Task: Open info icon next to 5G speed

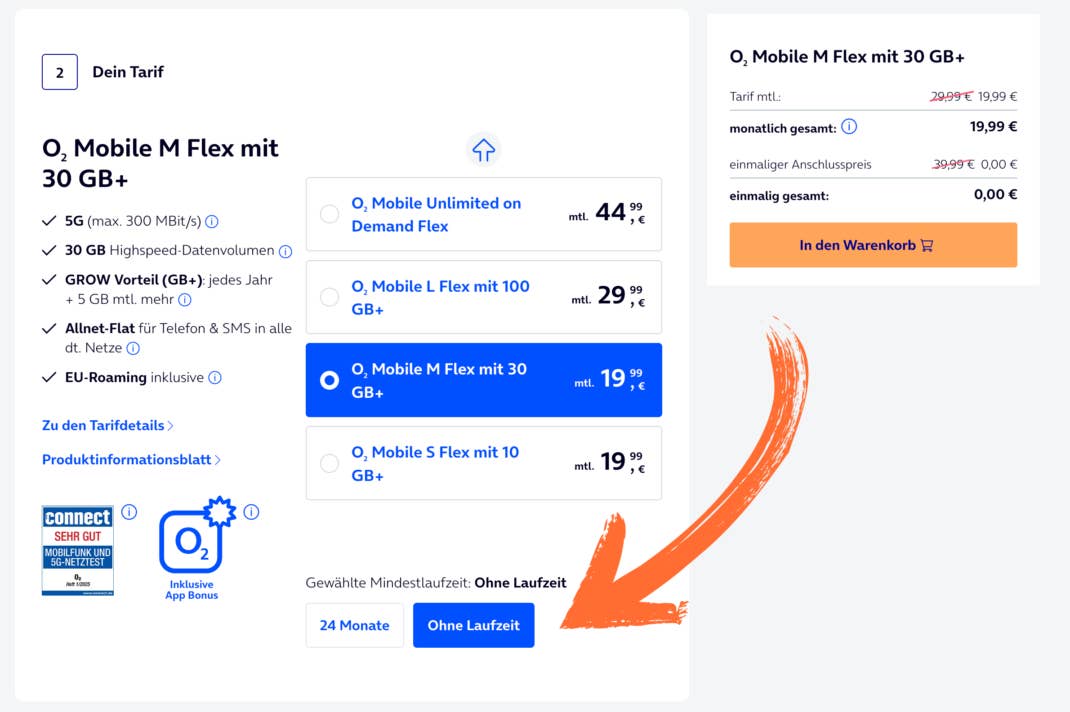Action: click(x=212, y=221)
